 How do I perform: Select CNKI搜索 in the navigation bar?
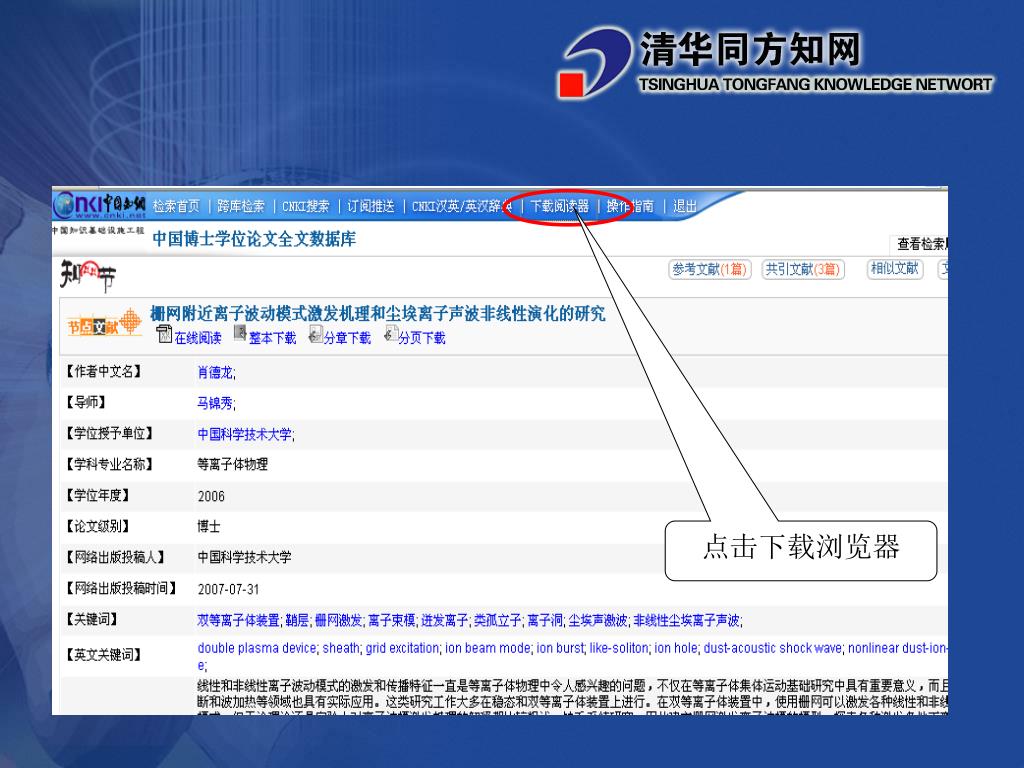[x=306, y=206]
